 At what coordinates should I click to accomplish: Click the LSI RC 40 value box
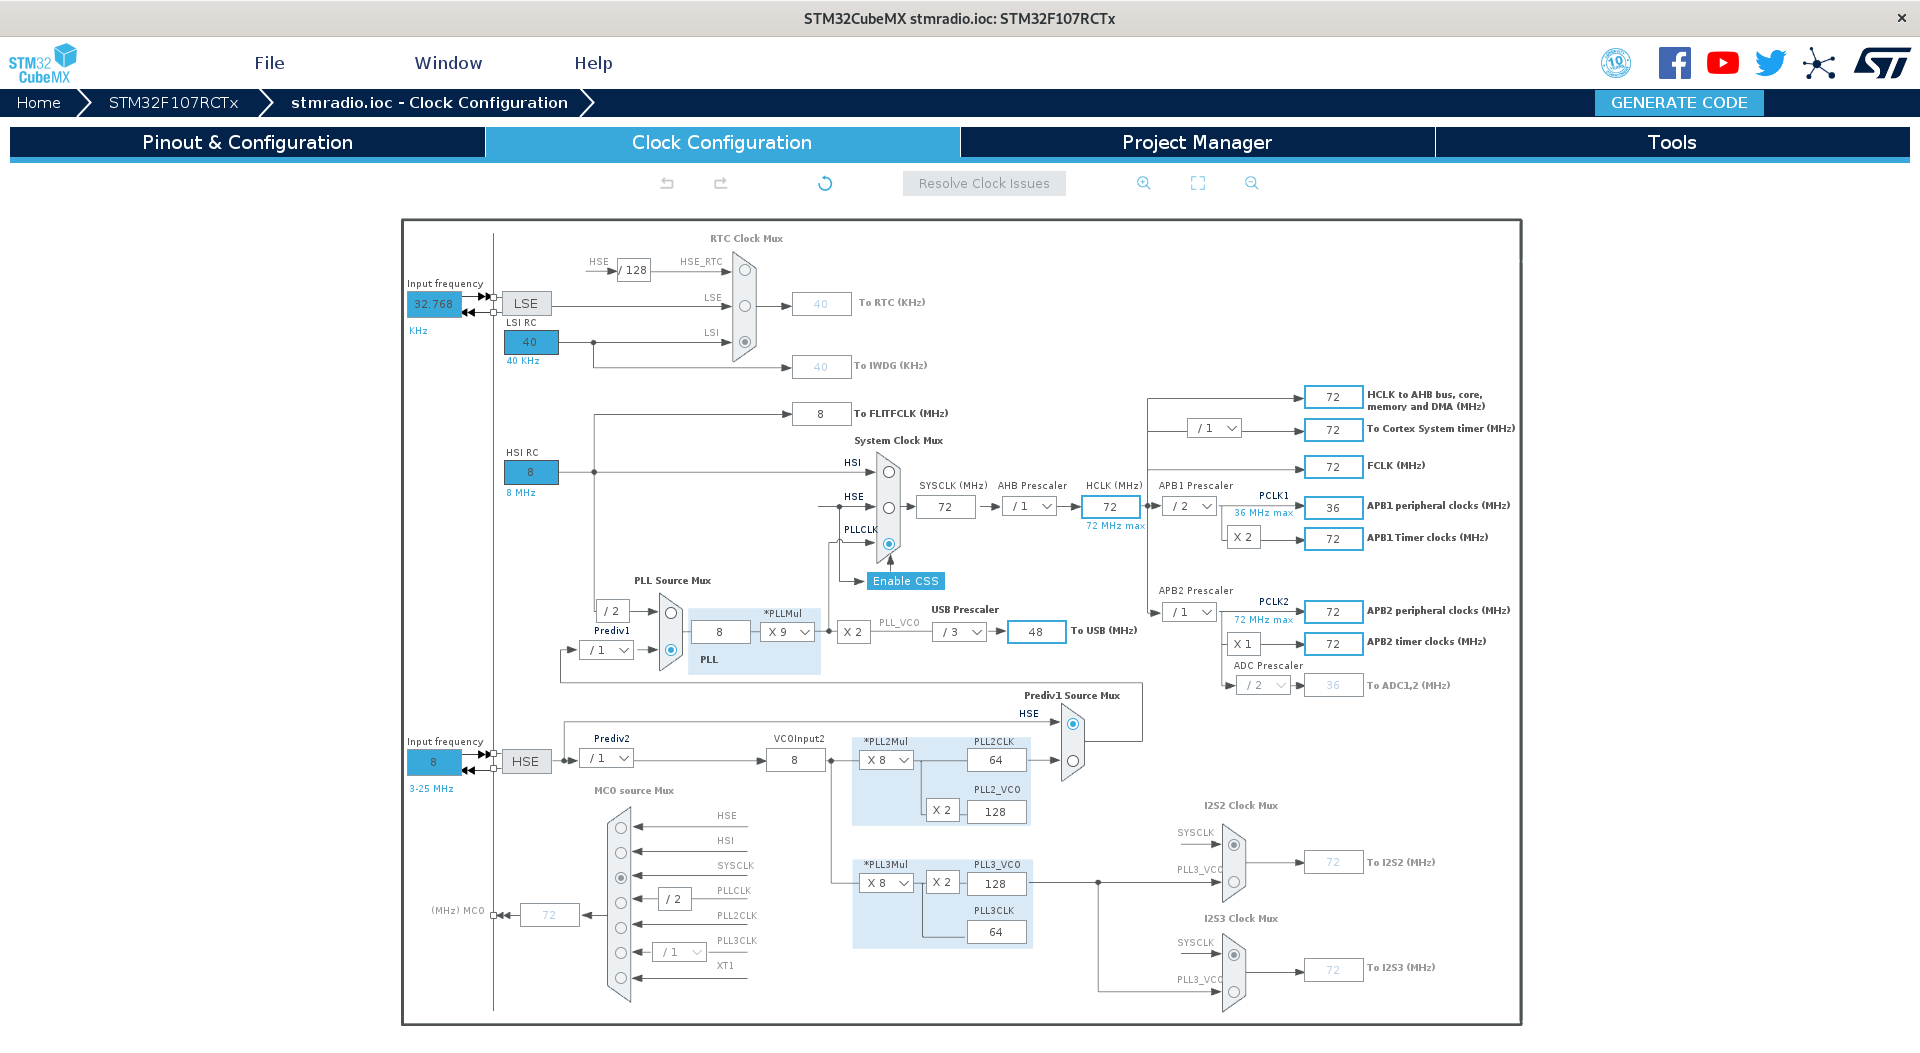click(x=531, y=342)
